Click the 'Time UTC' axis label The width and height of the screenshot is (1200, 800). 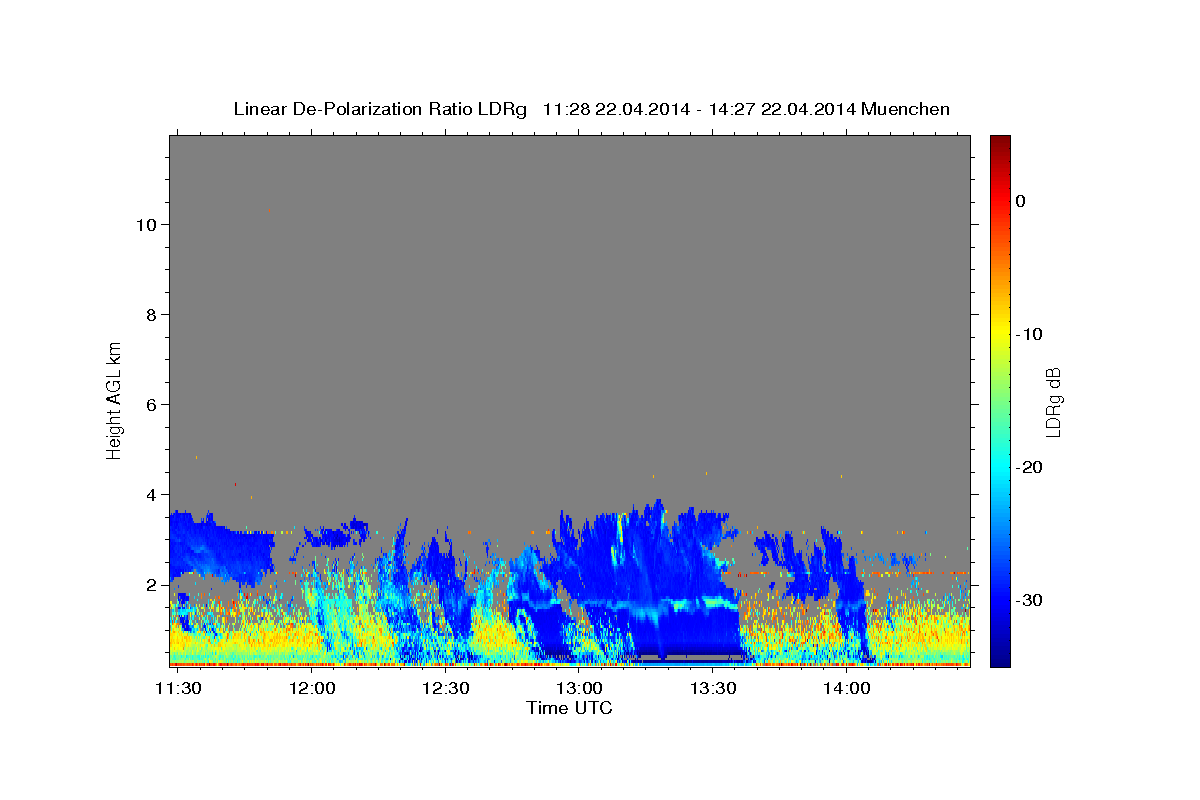click(x=569, y=708)
